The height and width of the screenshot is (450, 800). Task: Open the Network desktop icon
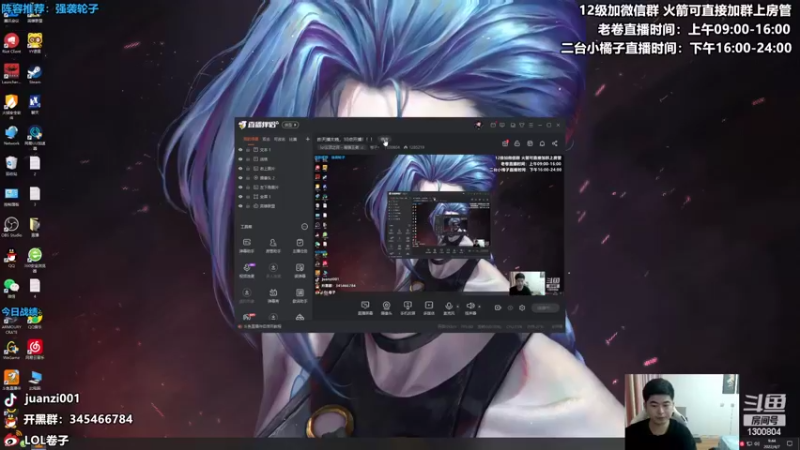point(11,135)
